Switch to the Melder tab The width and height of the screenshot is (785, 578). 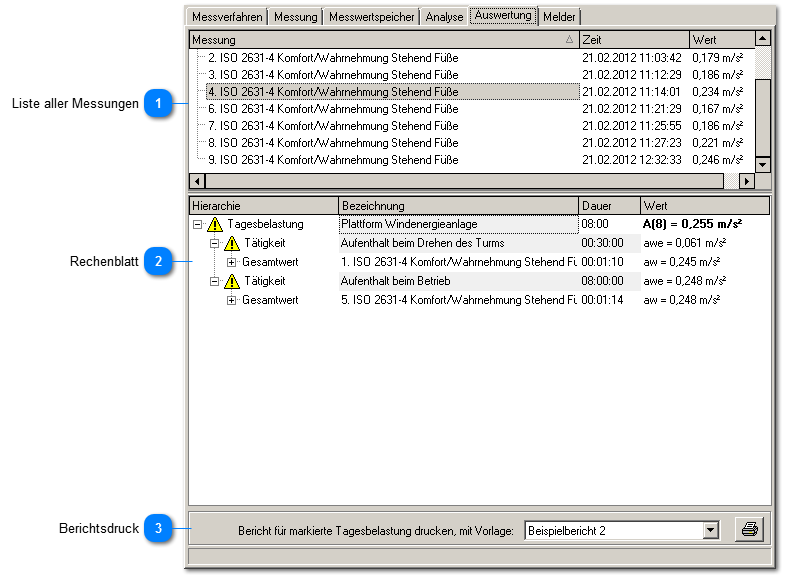(560, 17)
